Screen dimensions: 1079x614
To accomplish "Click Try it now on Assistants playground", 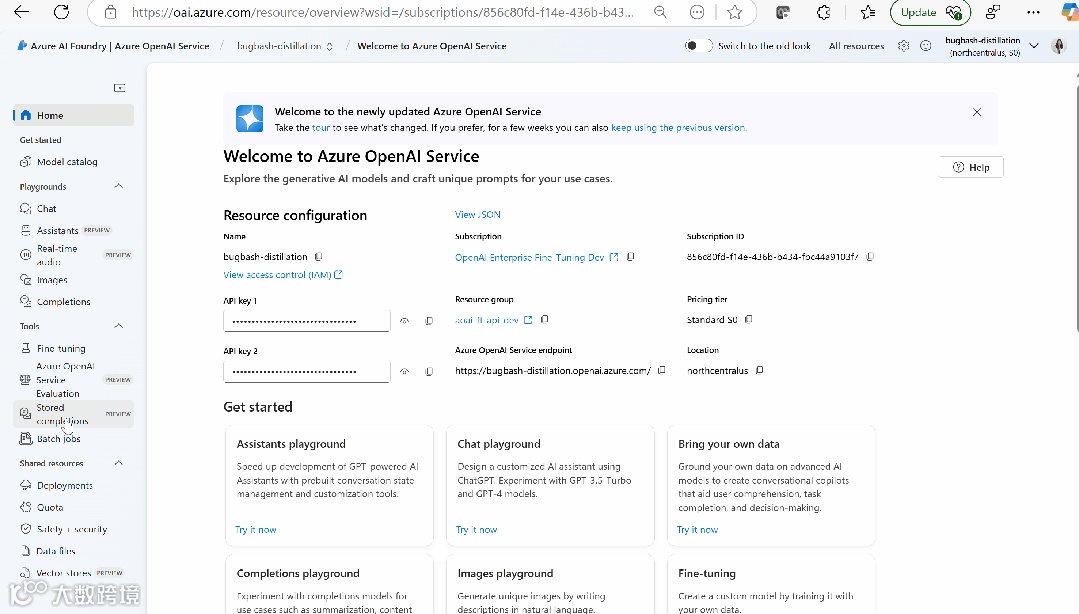I will tap(256, 530).
